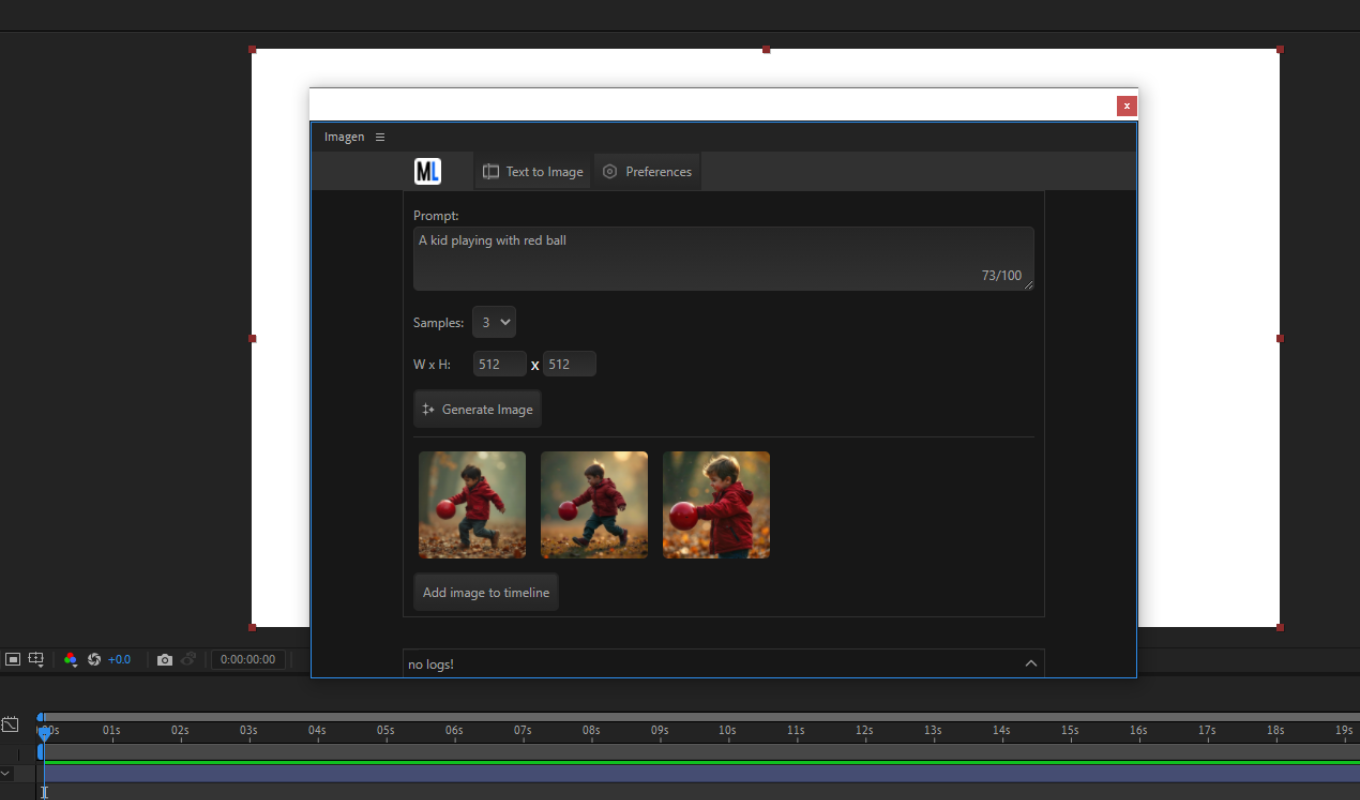
Task: Open the Samples dropdown
Action: [x=494, y=322]
